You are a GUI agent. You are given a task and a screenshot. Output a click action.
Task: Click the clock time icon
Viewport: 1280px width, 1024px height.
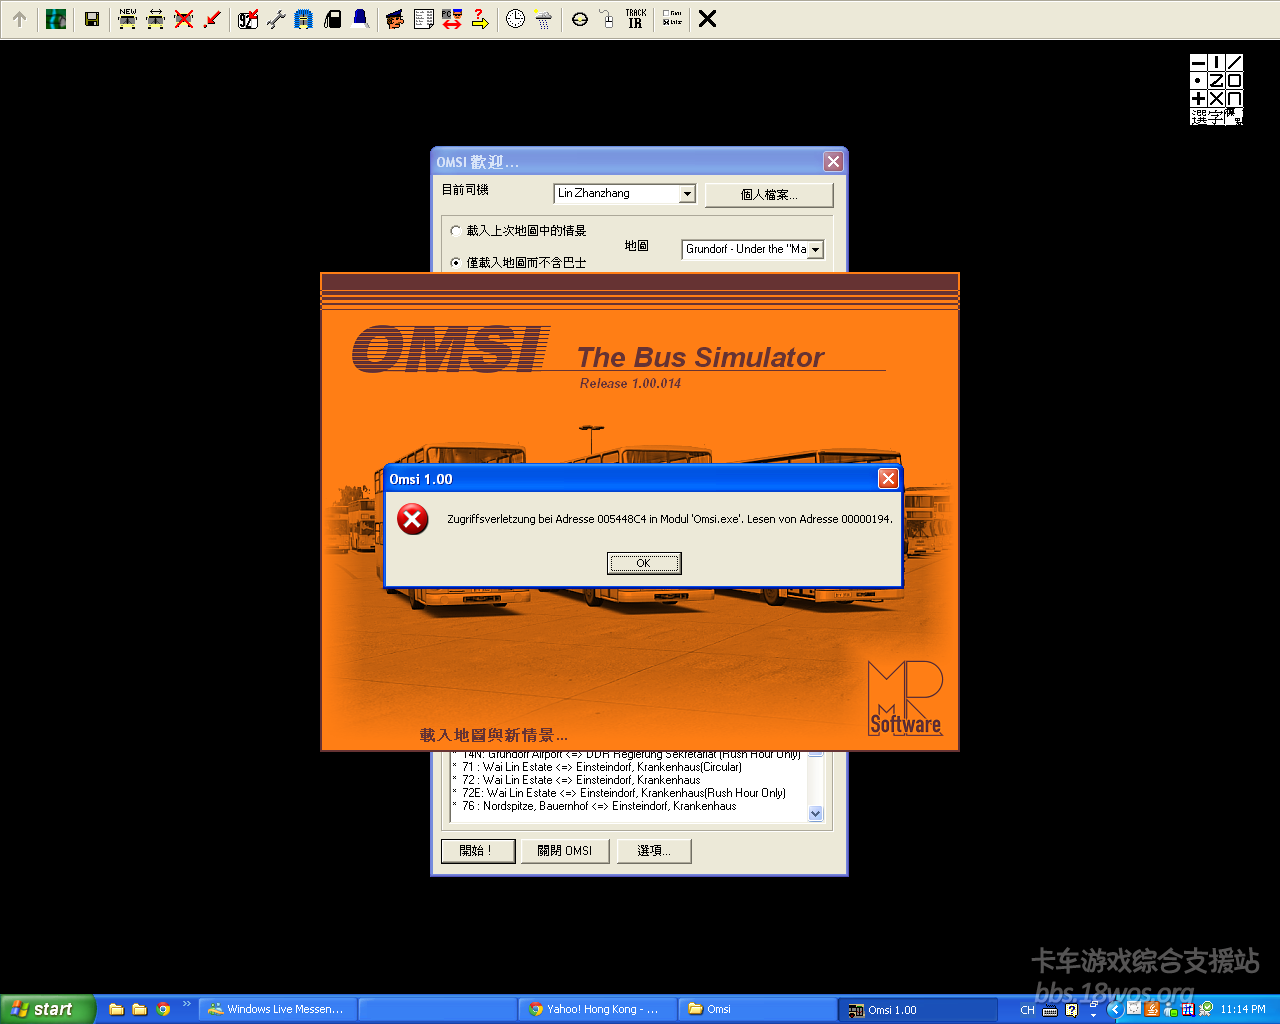point(515,19)
